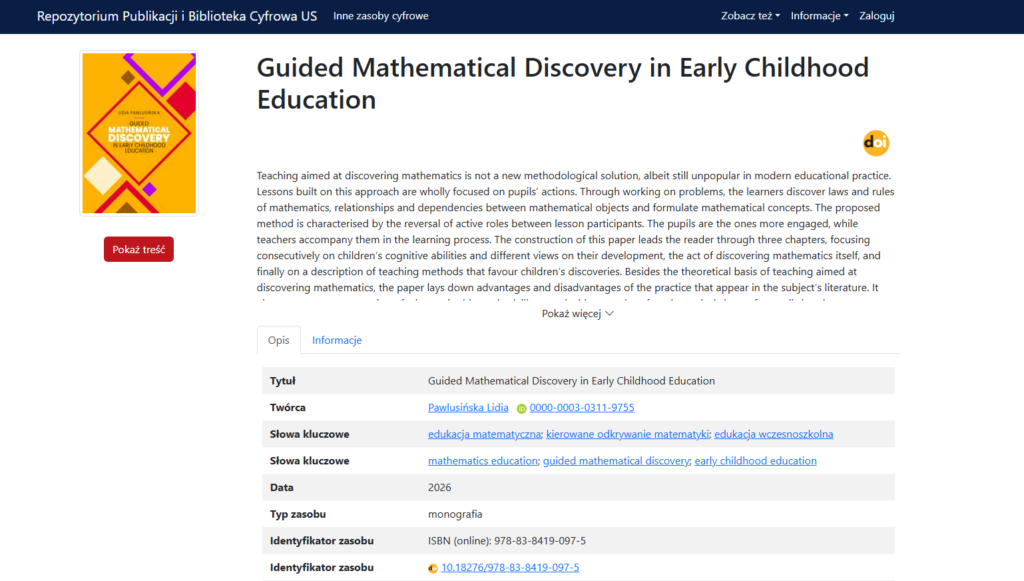Open ORCID number 0000-0003-0311-9755 link

pyautogui.click(x=582, y=408)
